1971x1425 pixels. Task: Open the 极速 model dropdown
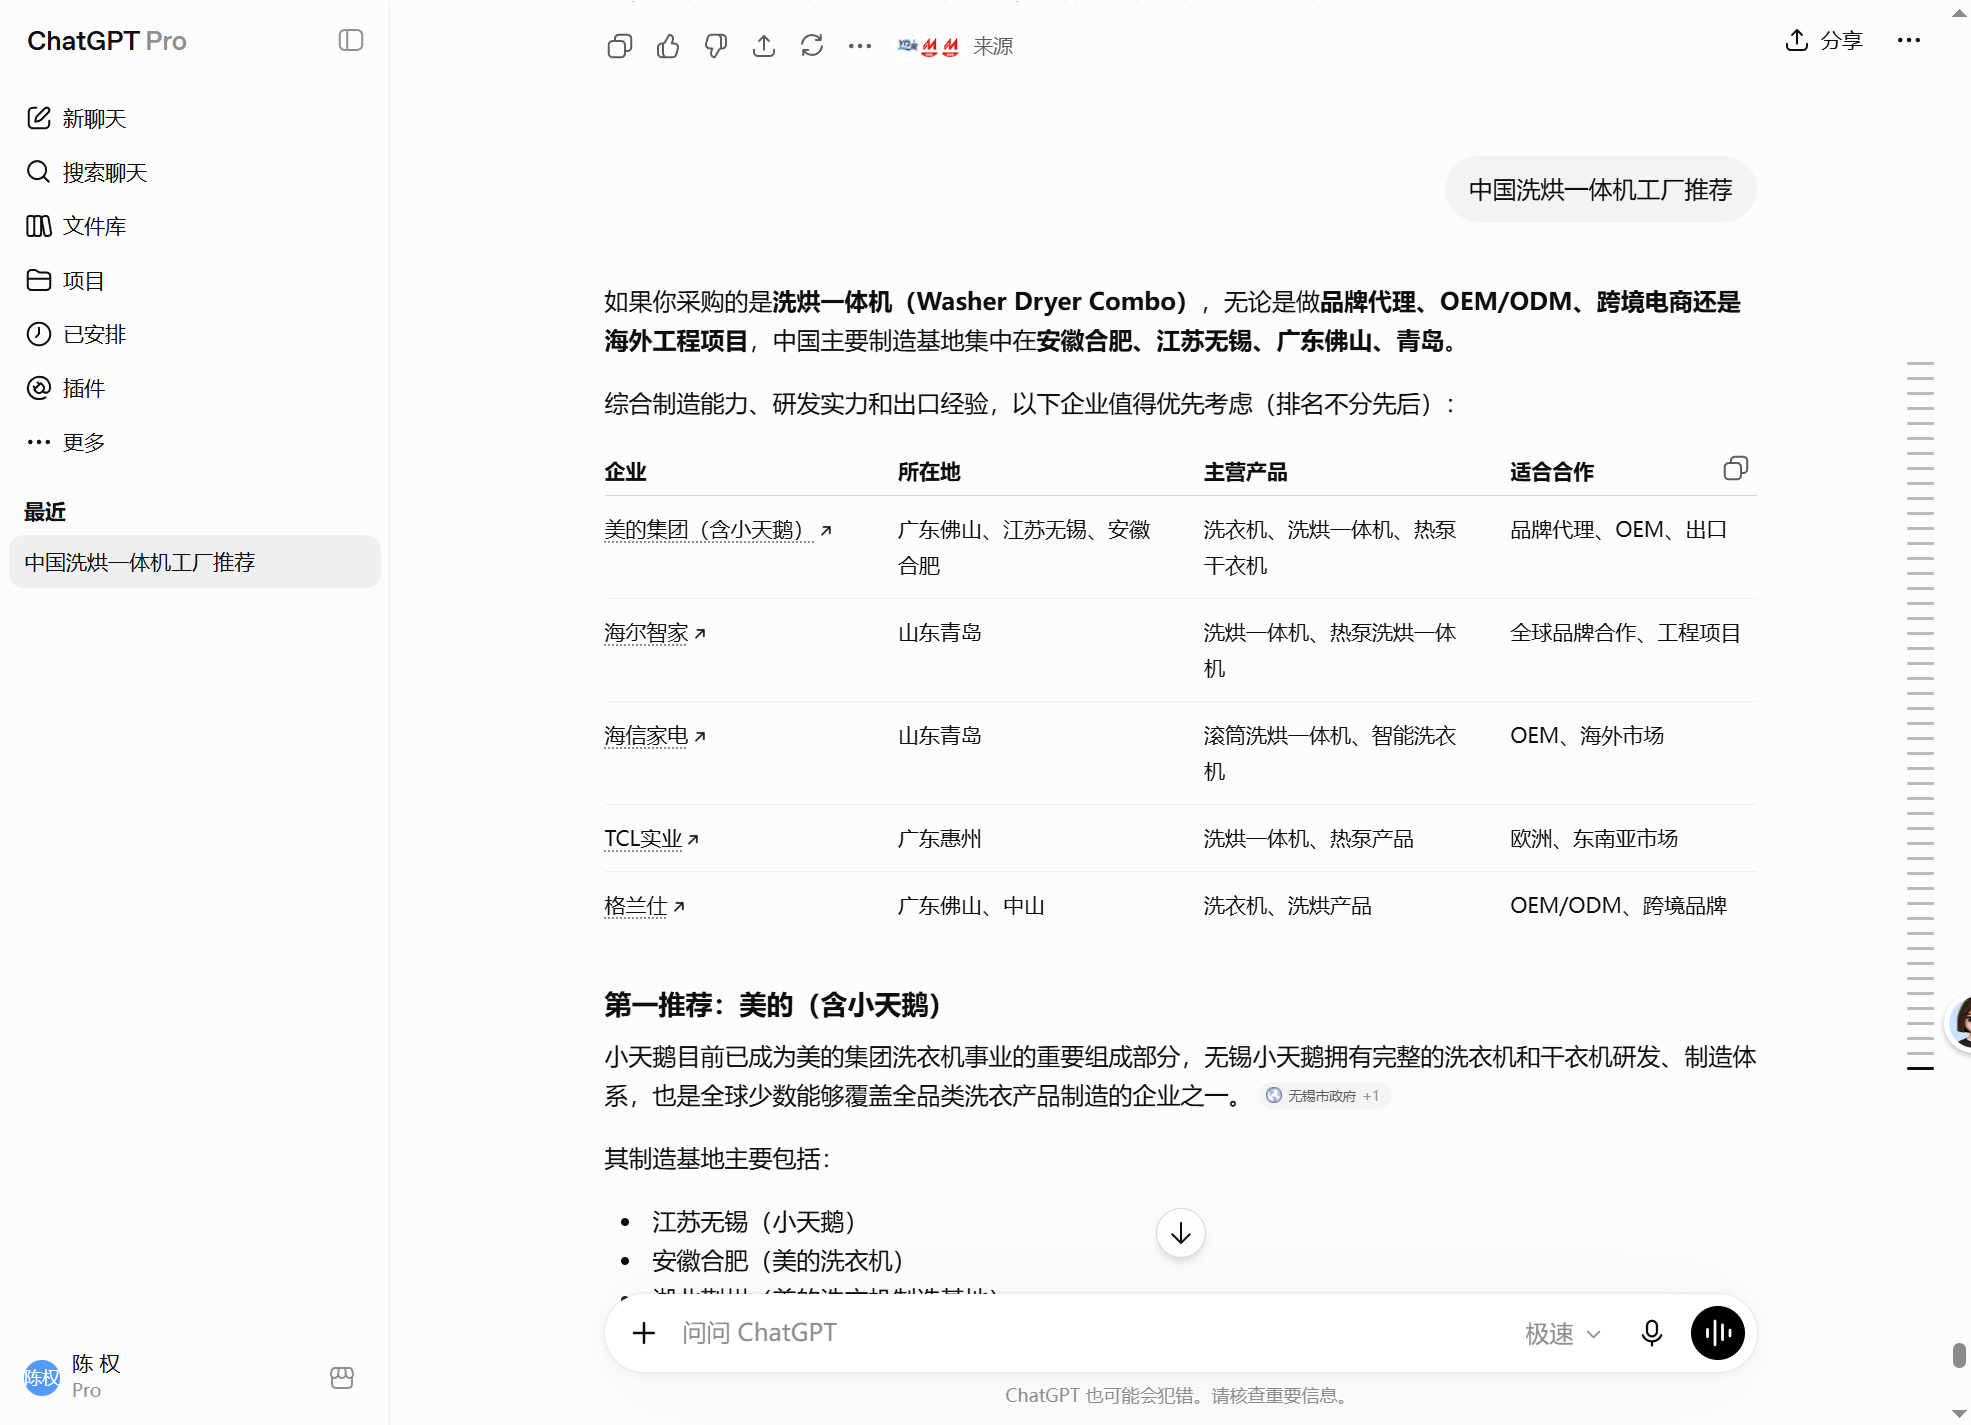1562,1334
